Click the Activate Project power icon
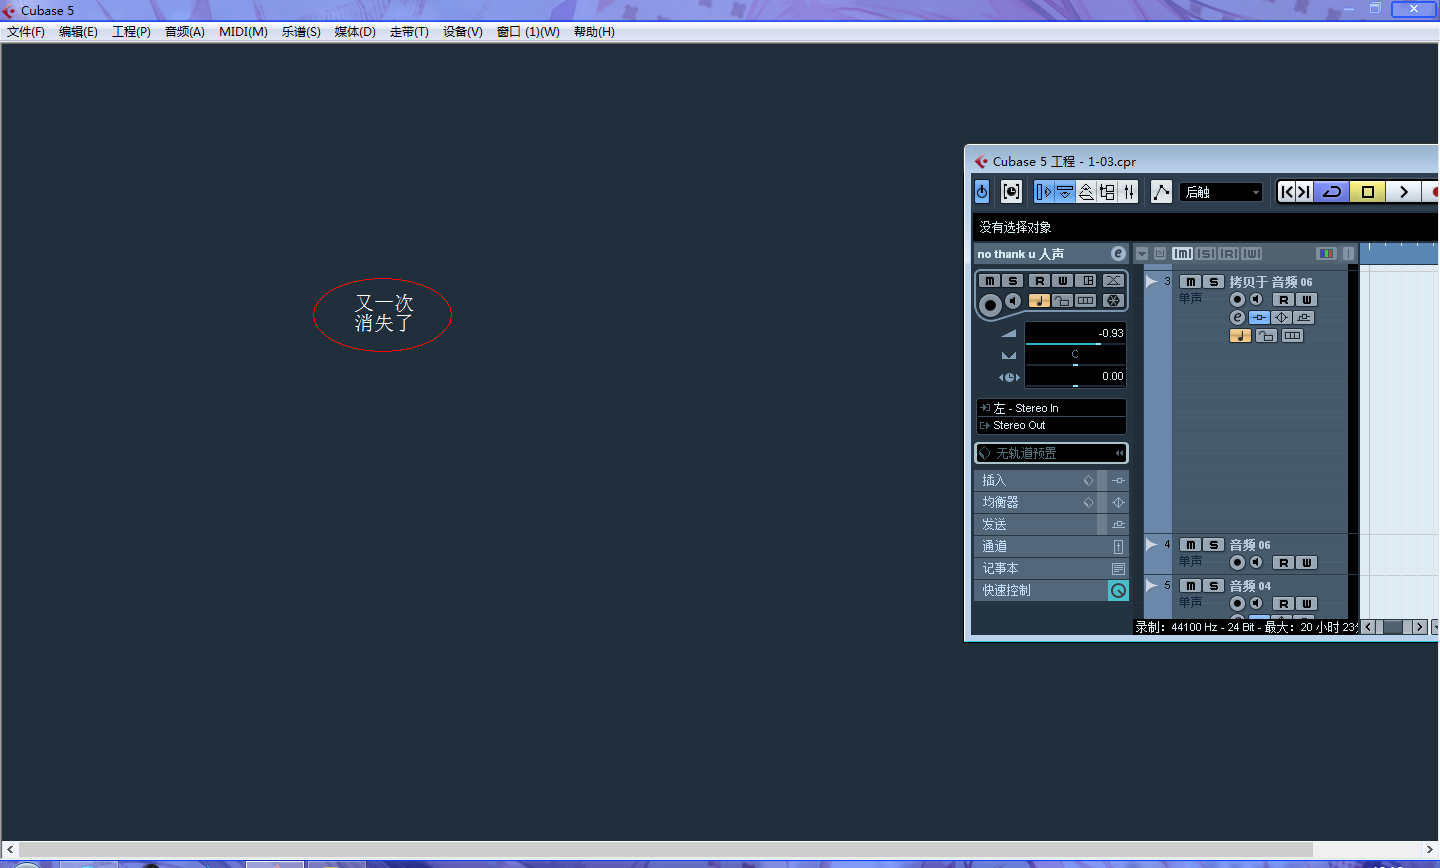This screenshot has width=1440, height=868. 982,192
